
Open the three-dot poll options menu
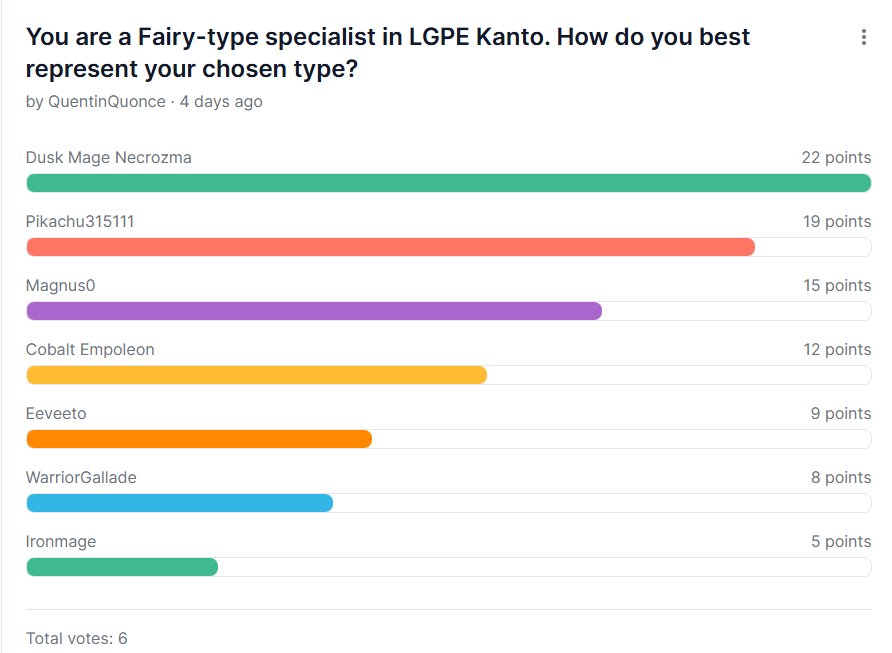point(864,38)
